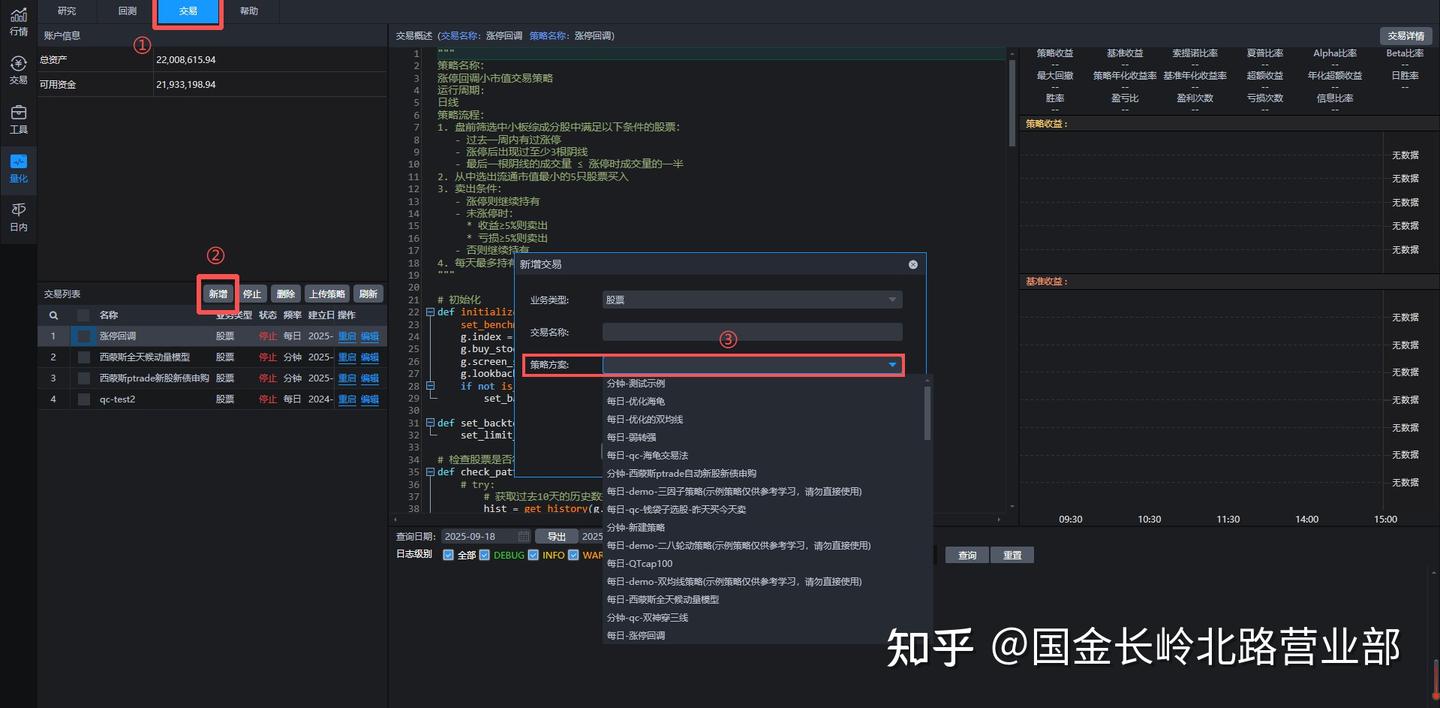This screenshot has height=708, width=1440.
Task: Select the checkbox for 涨停回调 row
Action: (x=83, y=335)
